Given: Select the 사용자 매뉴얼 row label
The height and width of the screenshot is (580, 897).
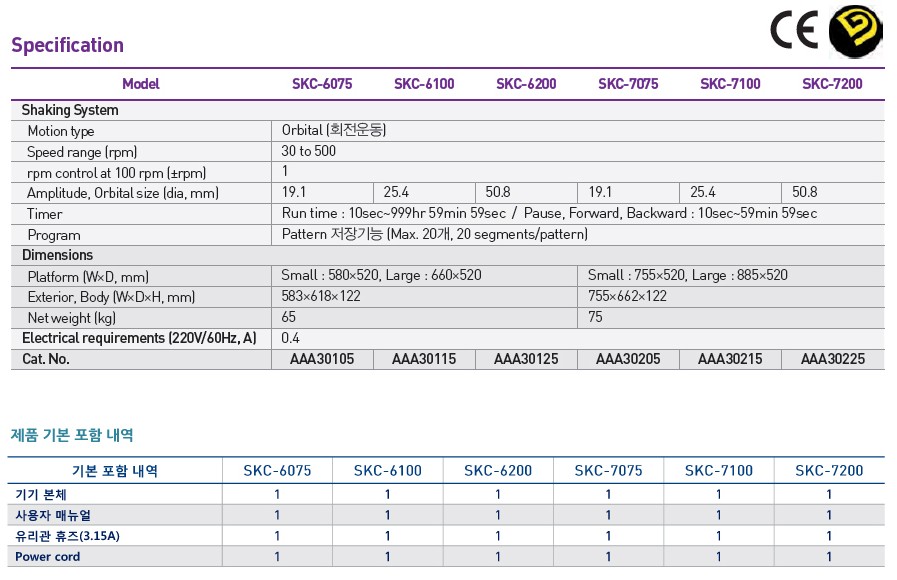Looking at the screenshot, I should (53, 515).
